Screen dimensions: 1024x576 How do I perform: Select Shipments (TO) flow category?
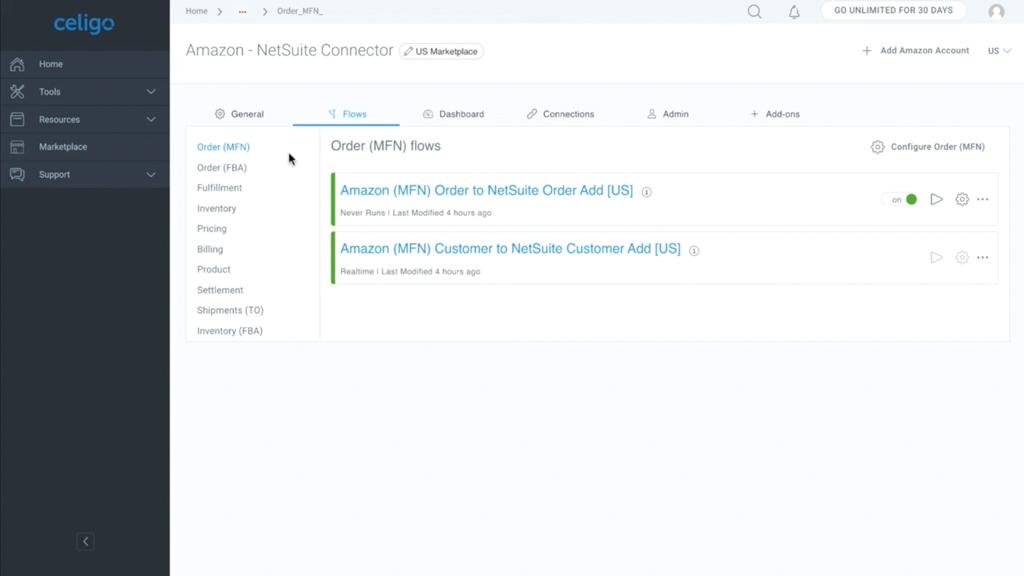(x=230, y=310)
